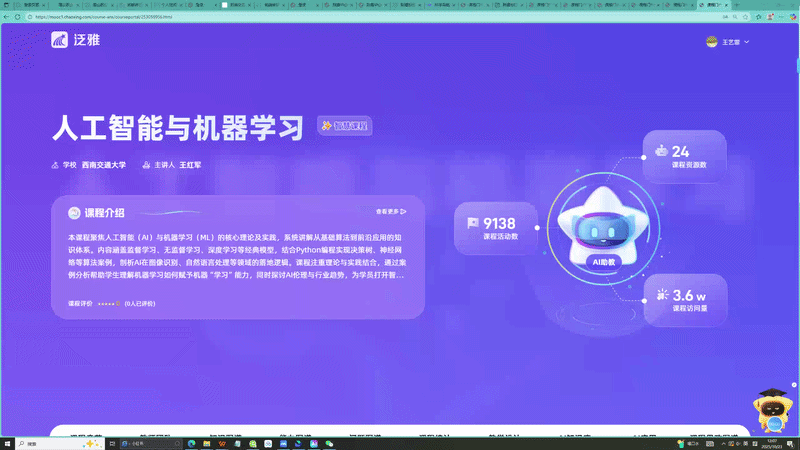Click the 课程资源数 24 card
This screenshot has width=800, height=450.
point(684,157)
